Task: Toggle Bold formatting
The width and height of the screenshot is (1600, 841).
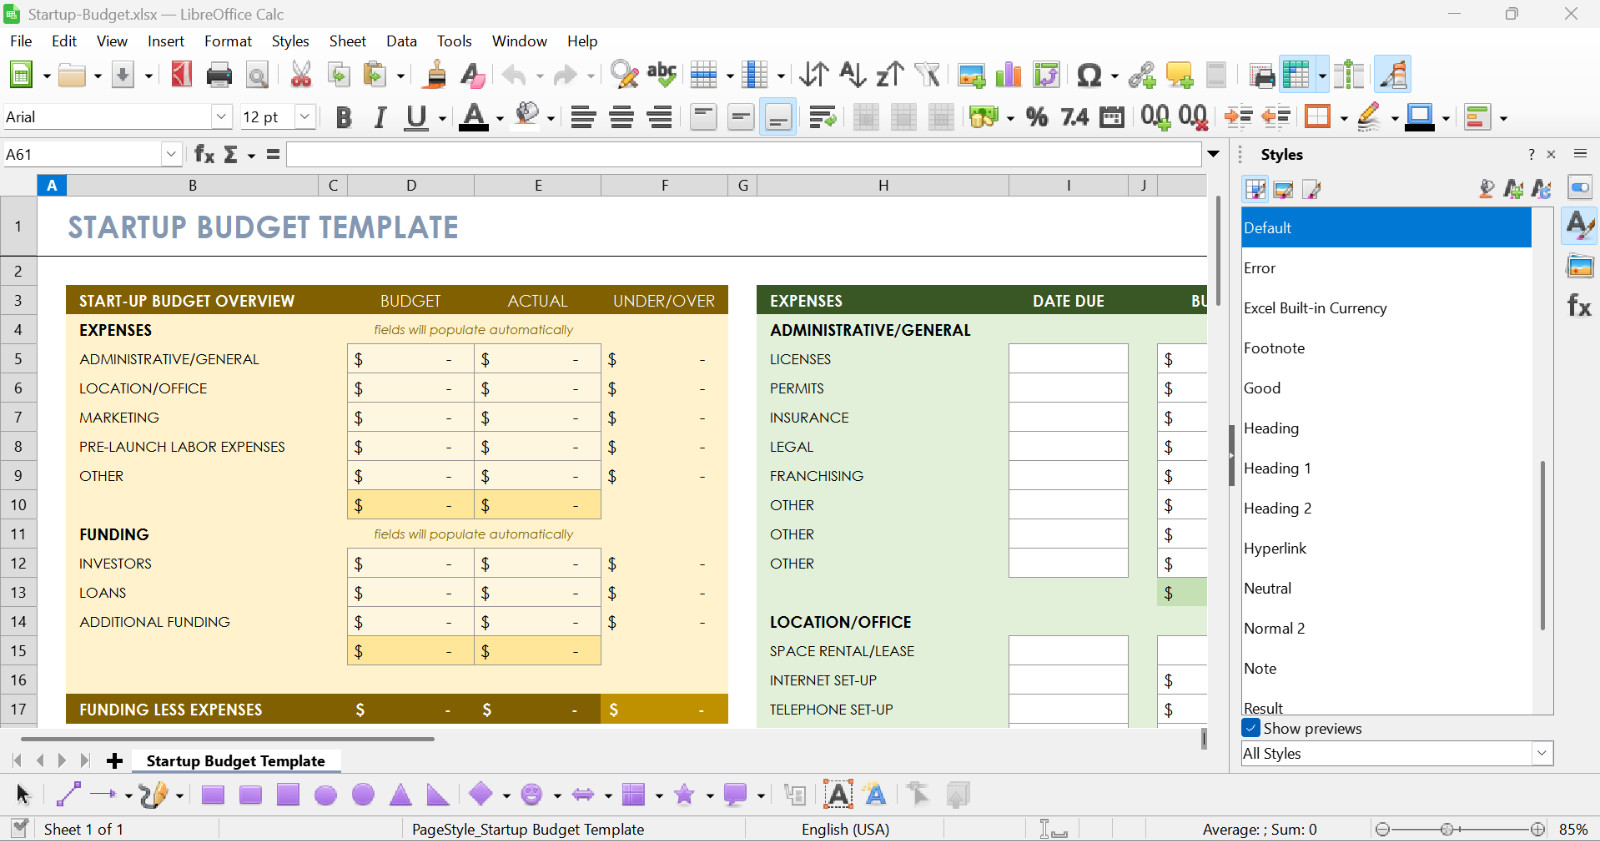Action: point(343,117)
